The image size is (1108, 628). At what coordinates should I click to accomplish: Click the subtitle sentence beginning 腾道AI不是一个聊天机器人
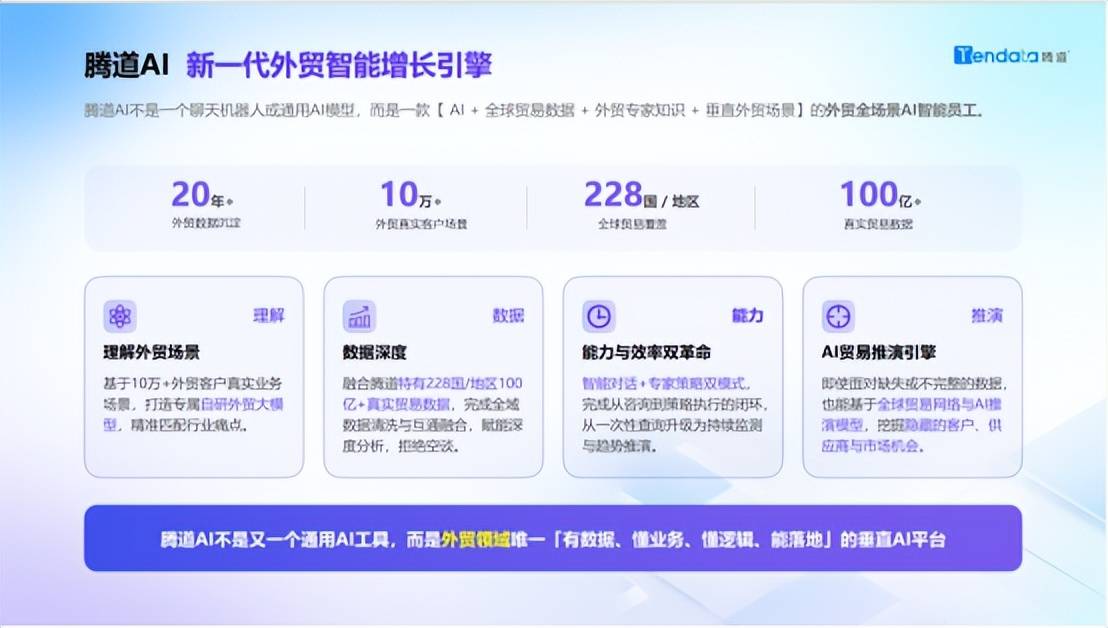534,110
